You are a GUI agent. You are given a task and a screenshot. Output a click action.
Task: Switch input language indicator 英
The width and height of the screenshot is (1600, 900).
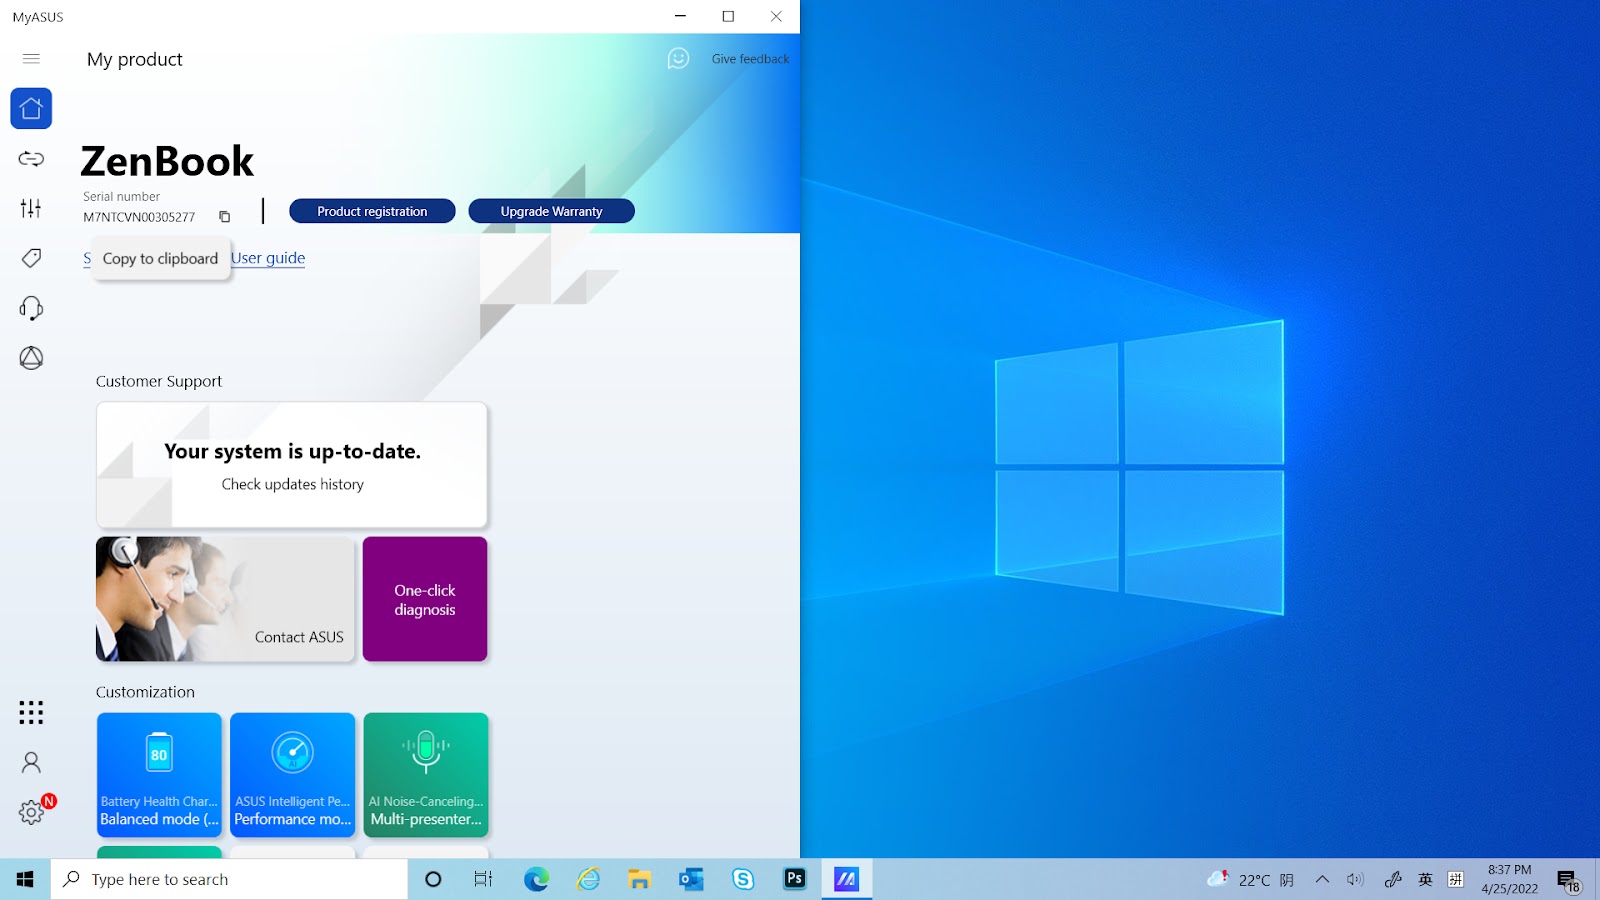pos(1425,879)
